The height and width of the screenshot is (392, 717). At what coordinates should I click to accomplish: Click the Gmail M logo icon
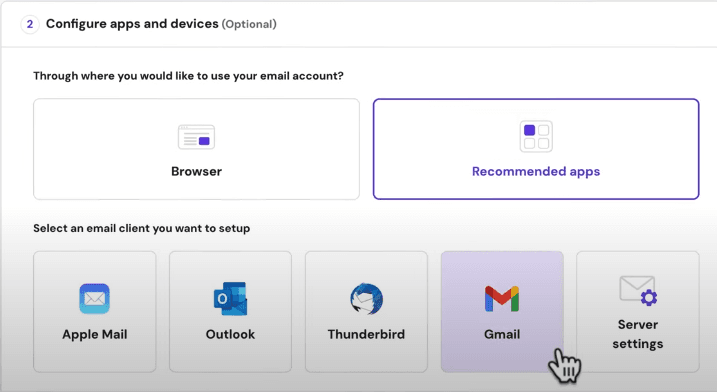click(x=502, y=299)
